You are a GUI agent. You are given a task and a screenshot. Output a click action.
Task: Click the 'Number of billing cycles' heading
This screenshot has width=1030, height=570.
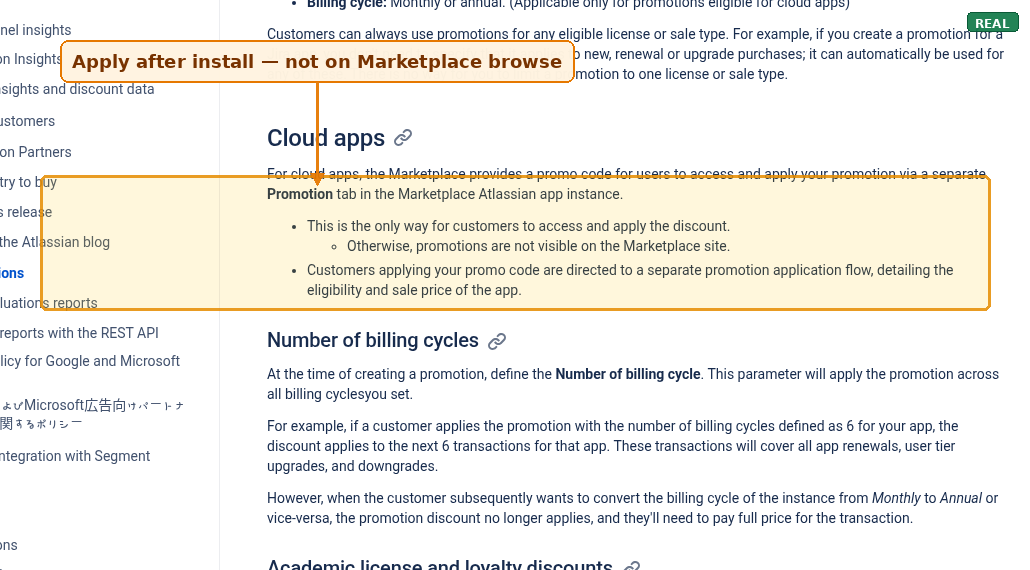(372, 340)
